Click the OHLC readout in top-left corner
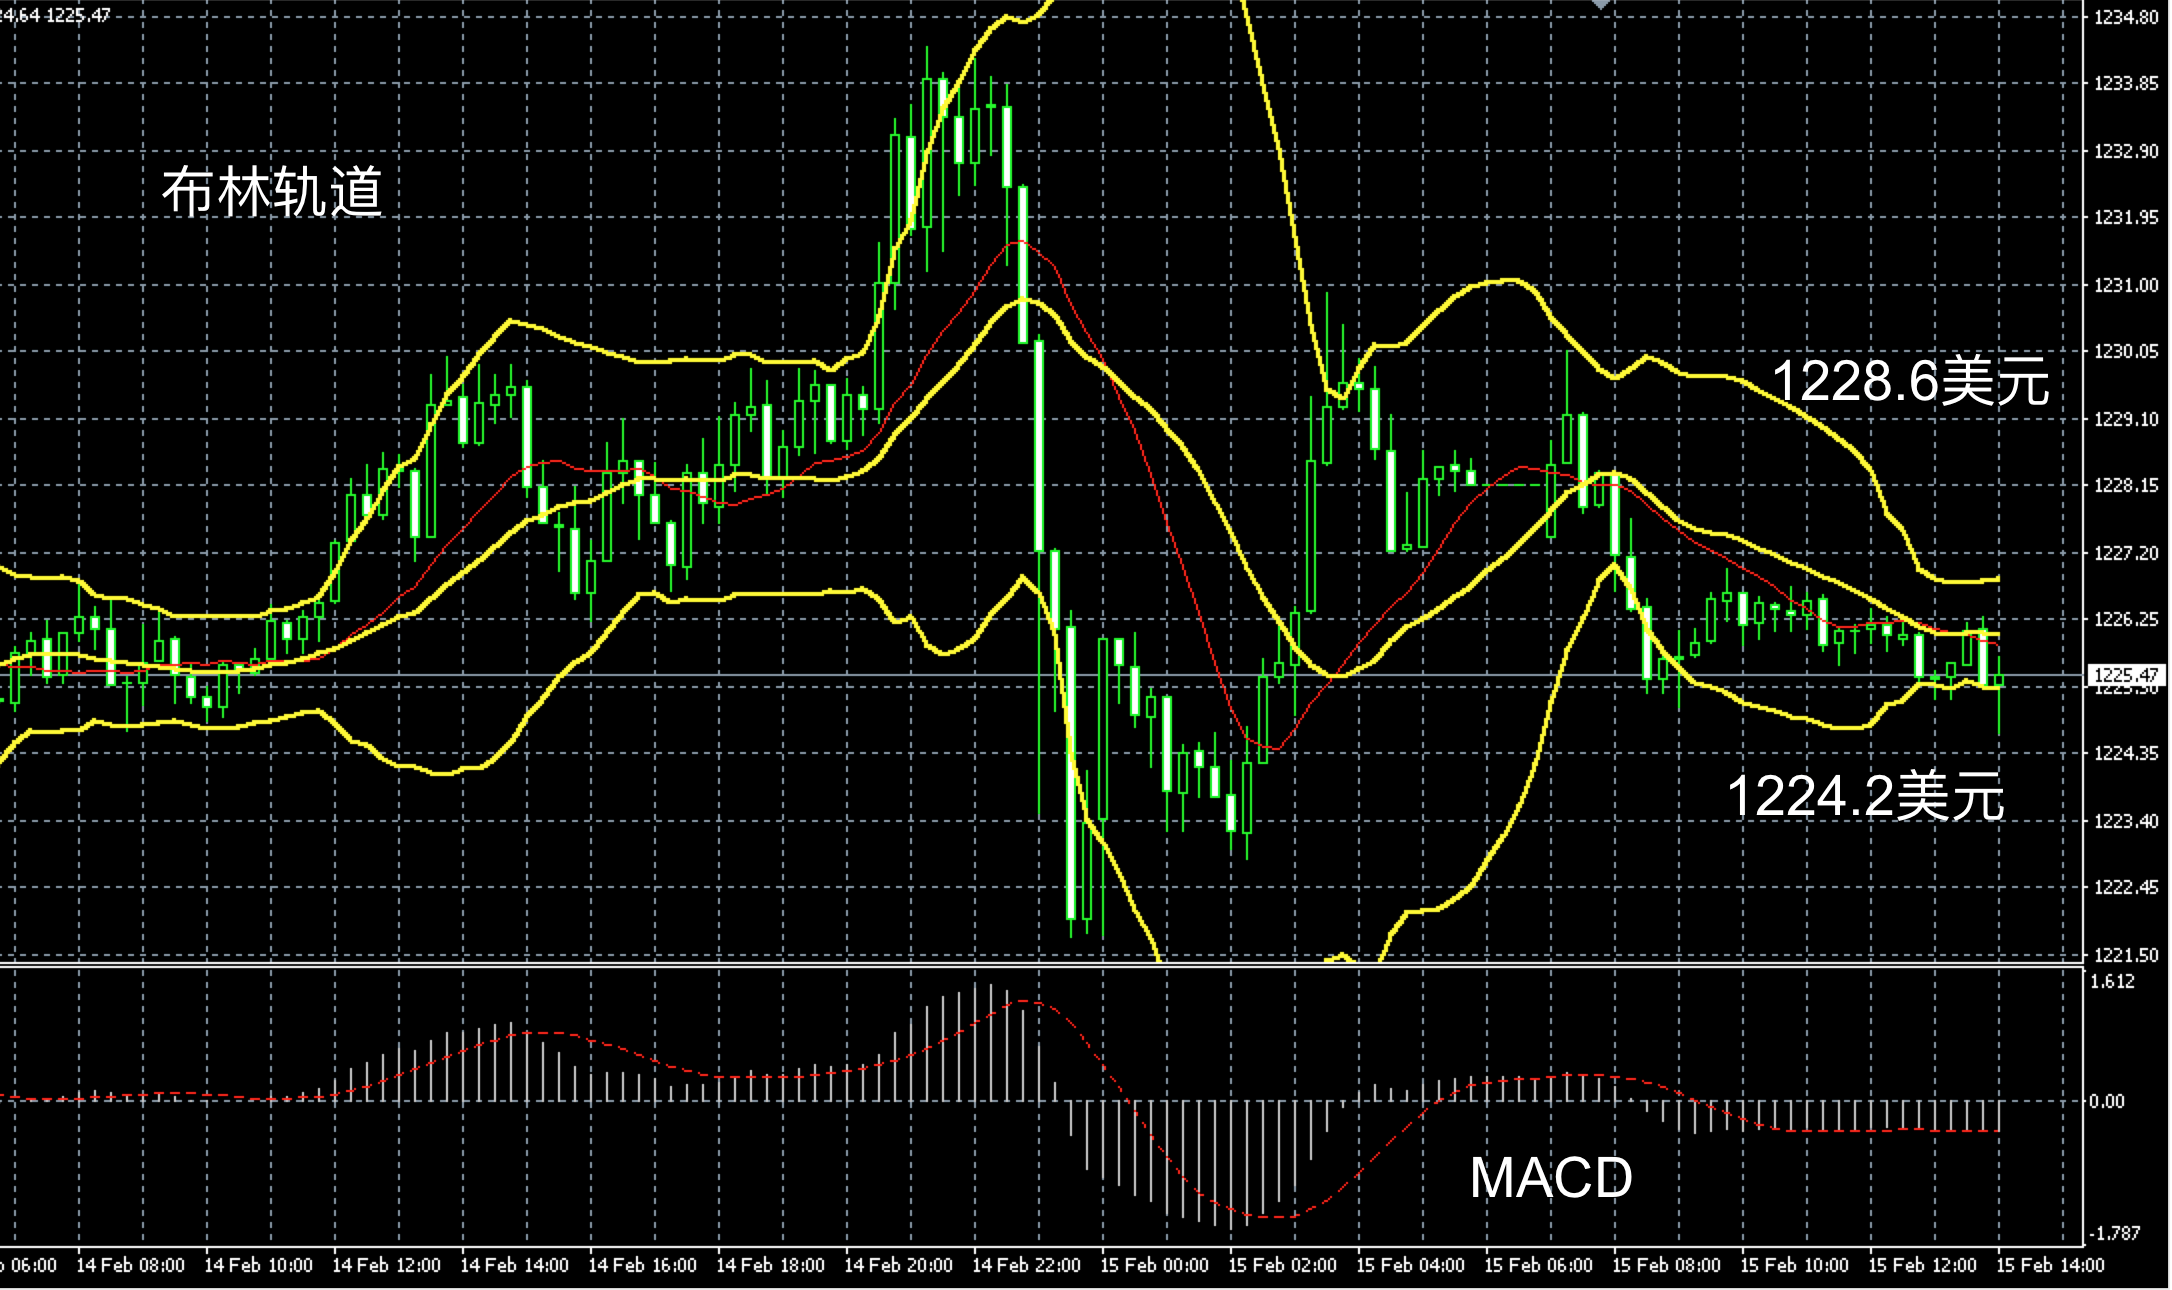This screenshot has width=2172, height=1290. (55, 15)
